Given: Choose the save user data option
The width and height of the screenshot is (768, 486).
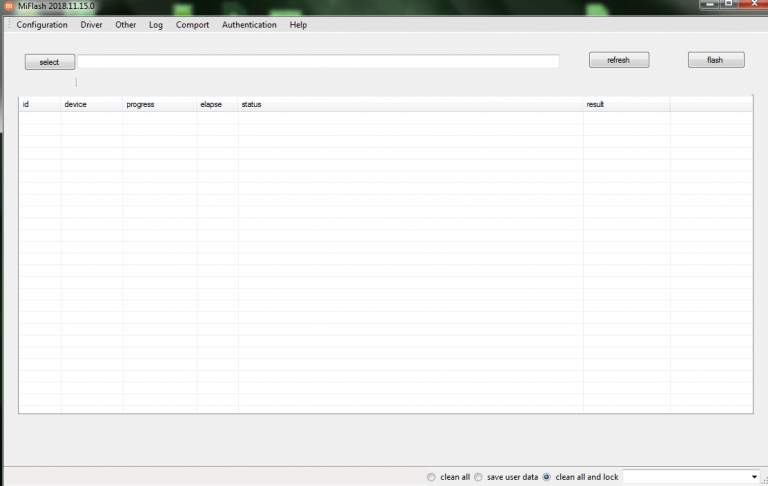Looking at the screenshot, I should [478, 477].
